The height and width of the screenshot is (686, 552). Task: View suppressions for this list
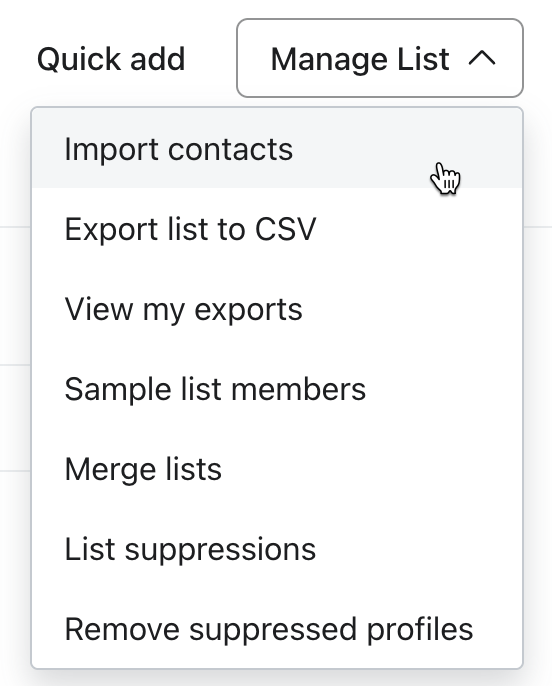point(277,549)
